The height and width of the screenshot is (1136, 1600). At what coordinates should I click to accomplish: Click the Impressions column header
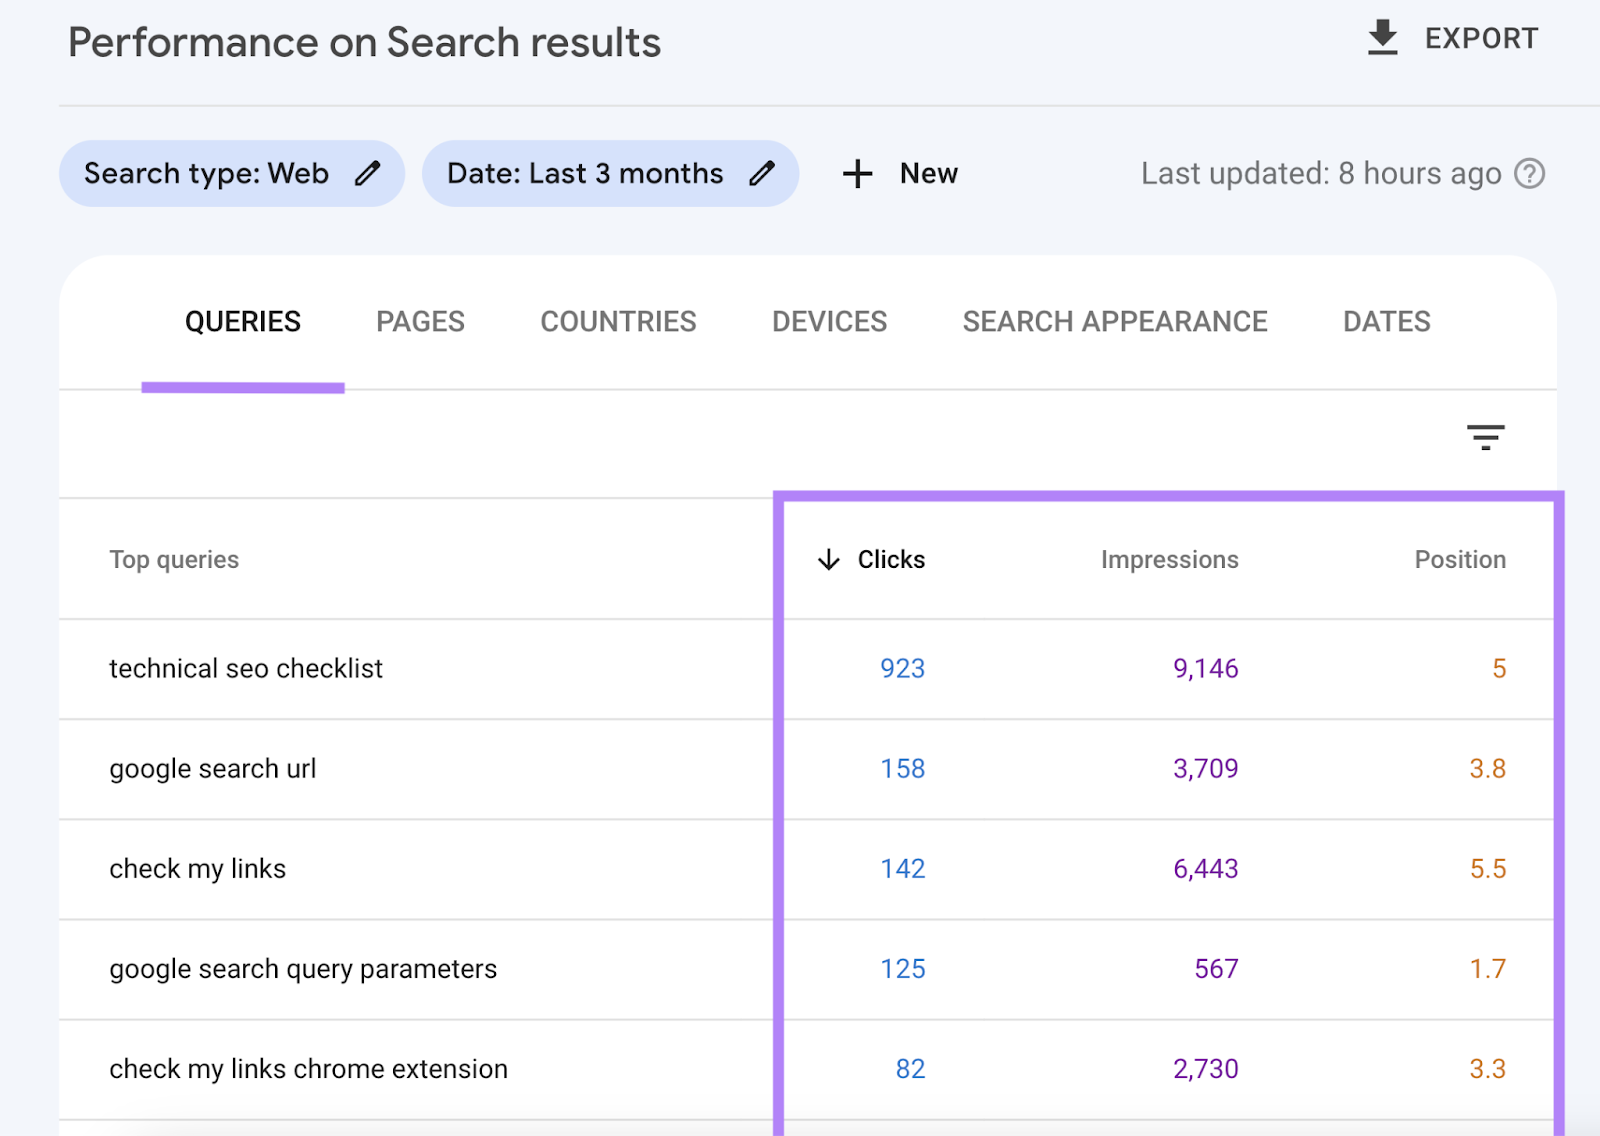(1168, 560)
